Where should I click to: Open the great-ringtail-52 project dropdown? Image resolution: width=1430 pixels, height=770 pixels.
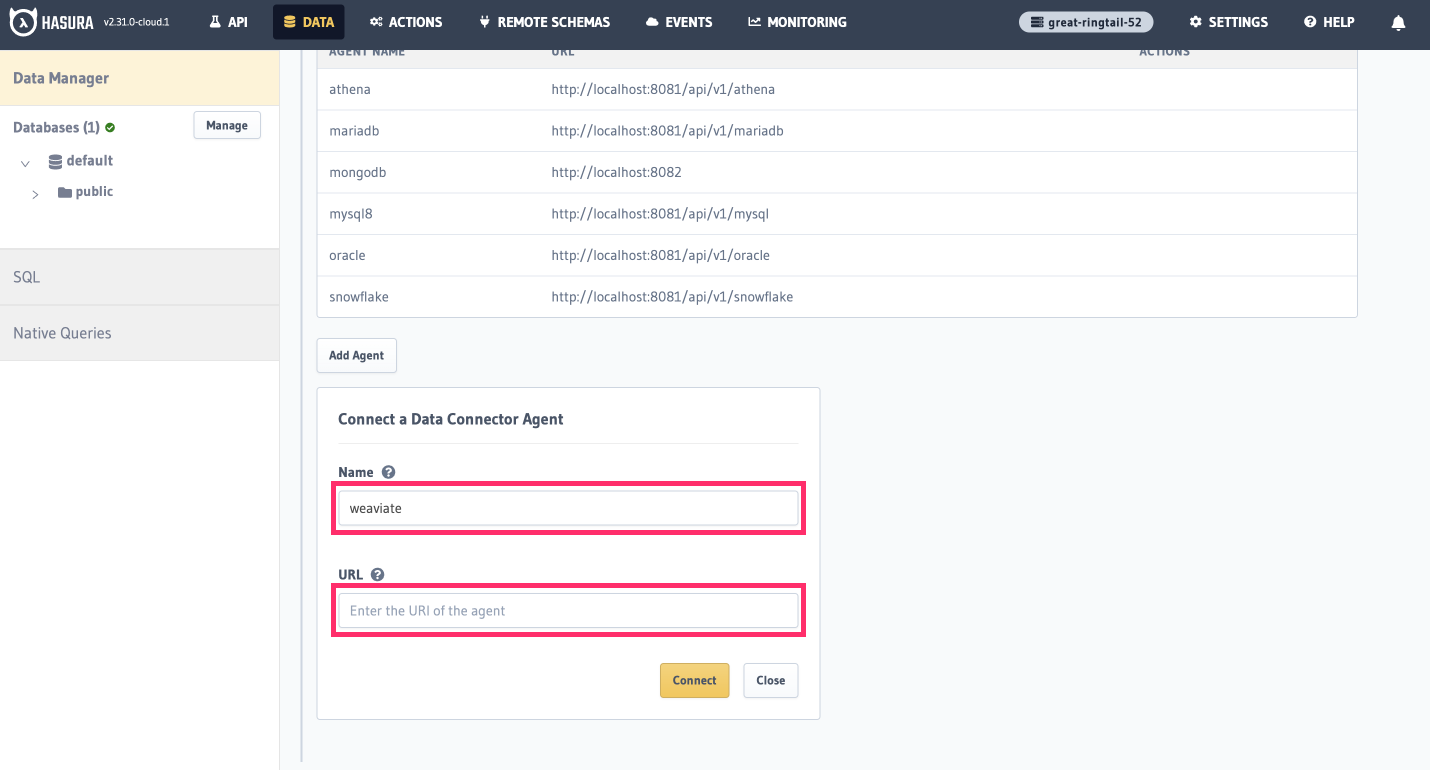pyautogui.click(x=1086, y=21)
